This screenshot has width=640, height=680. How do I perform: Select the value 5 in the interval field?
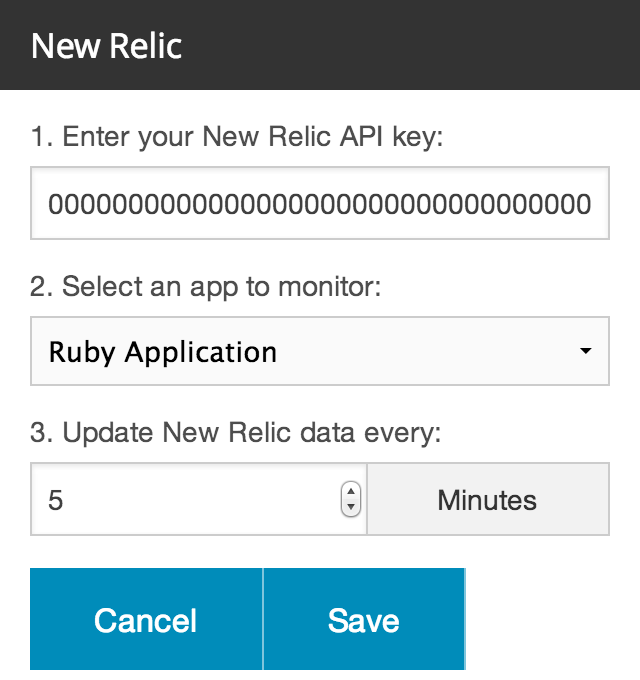click(56, 500)
